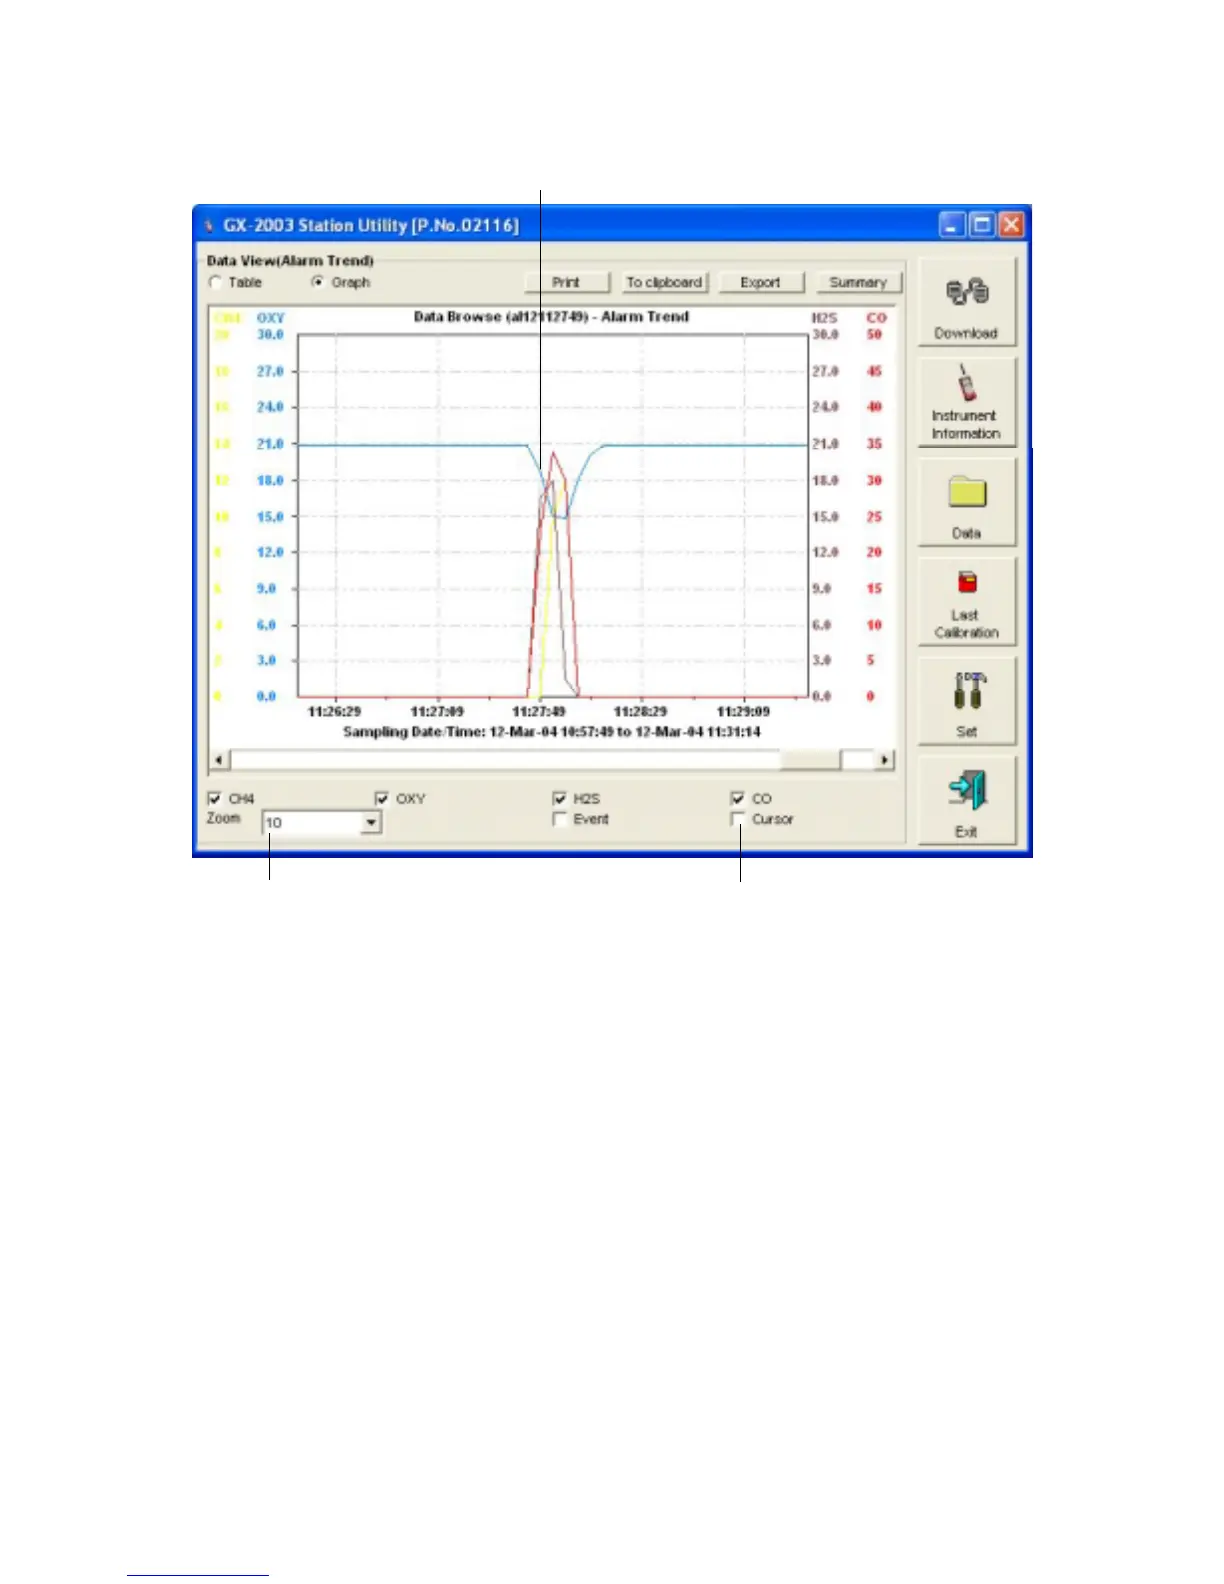Open the Zoom dropdown arrow
Screen dimensions: 1224x1584
371,822
